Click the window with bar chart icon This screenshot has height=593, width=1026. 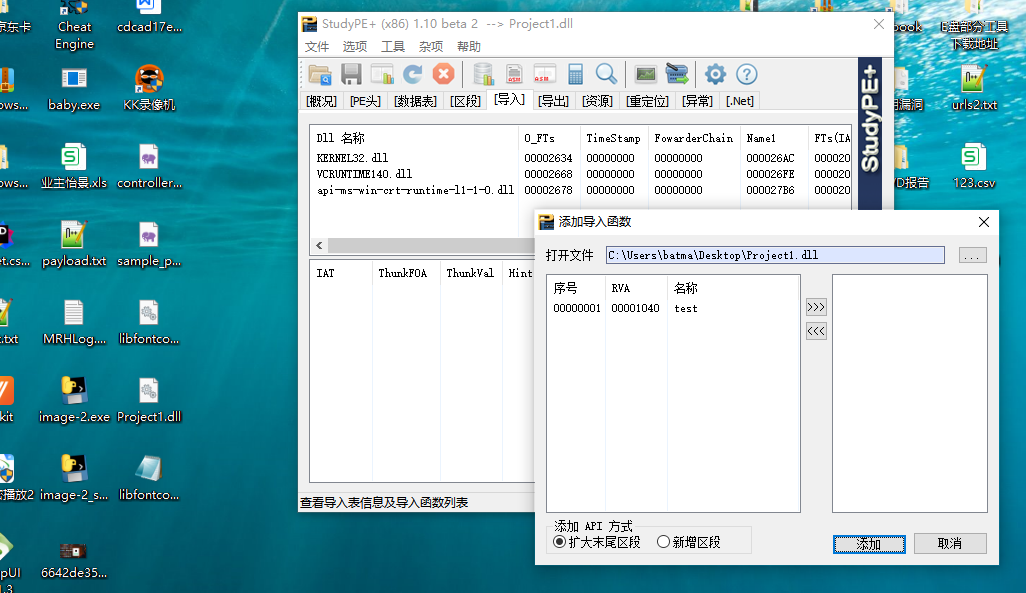click(381, 75)
